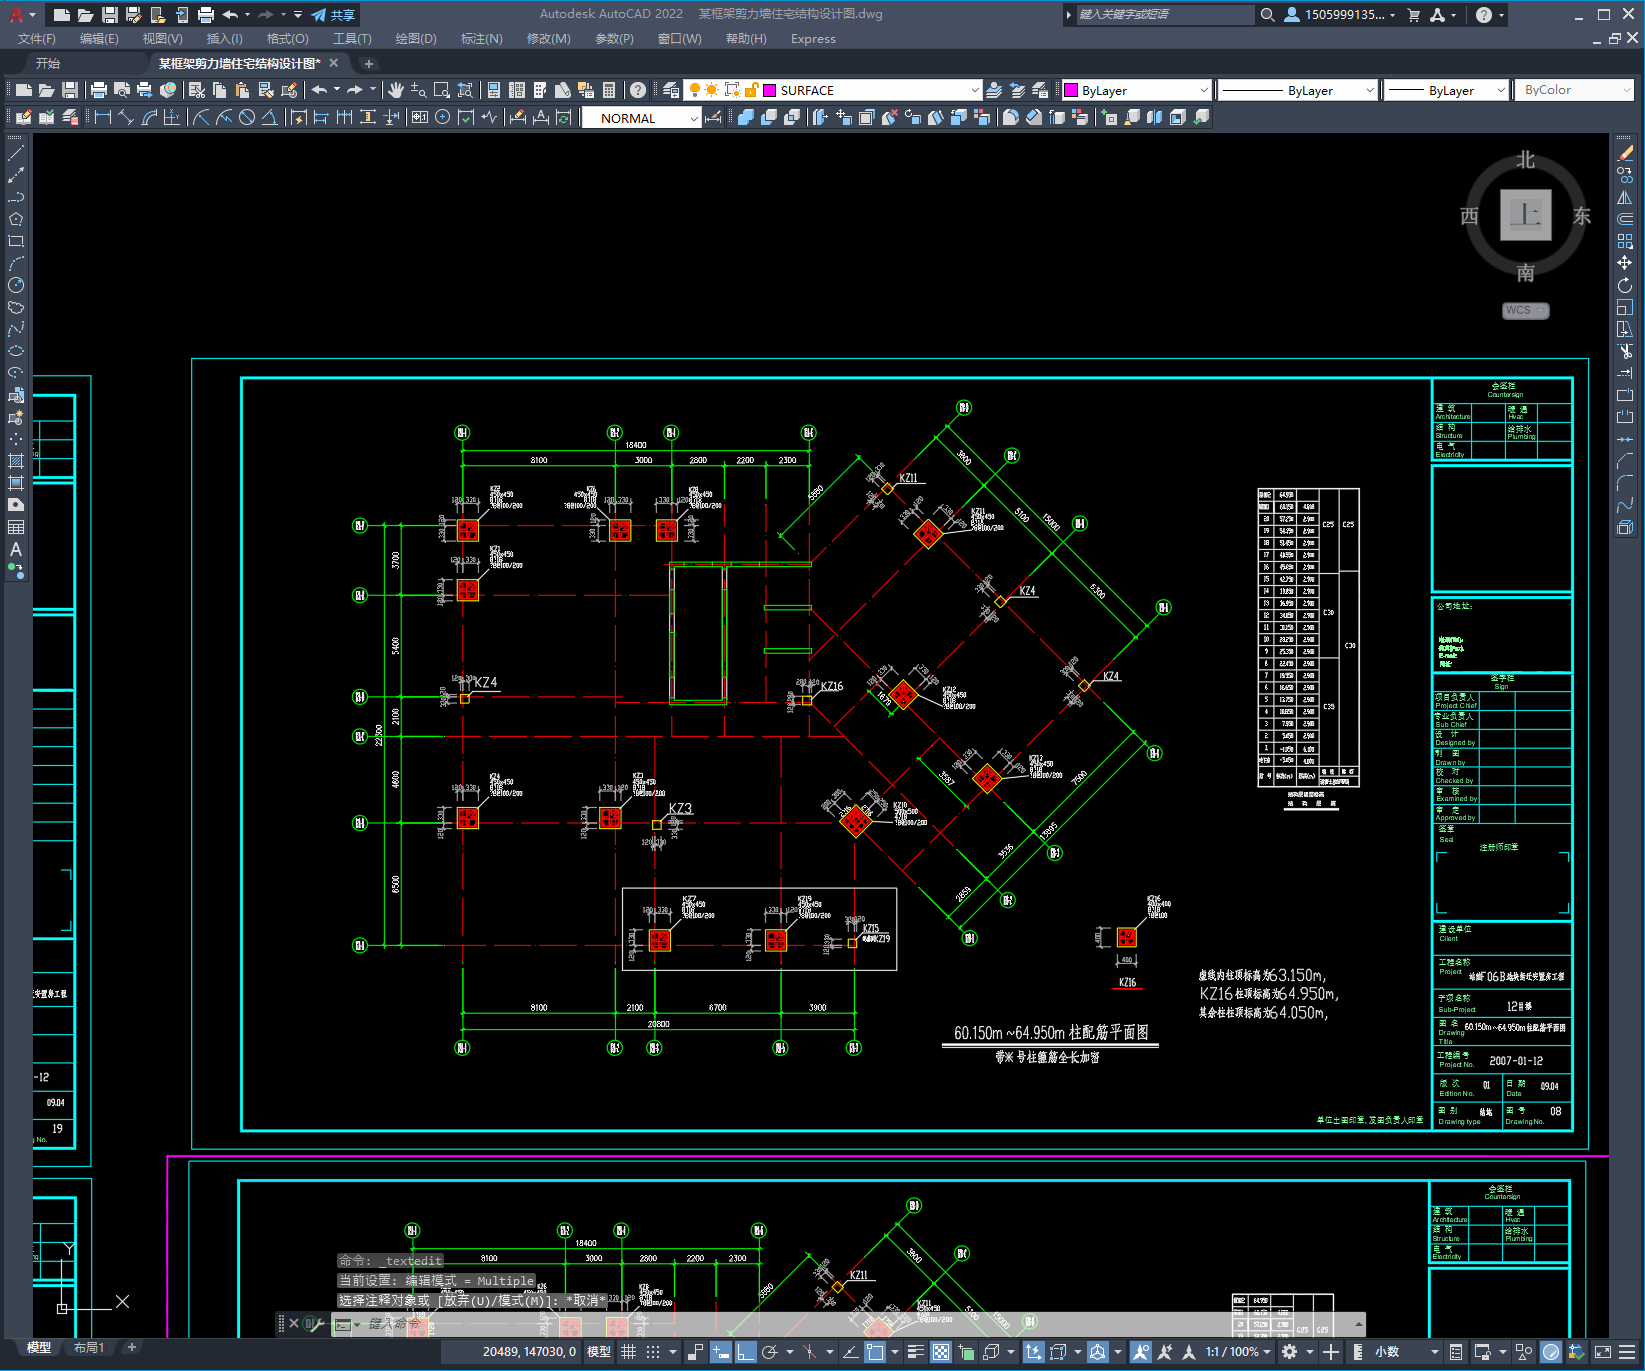Click the Mirror tool in modify toolbar
The height and width of the screenshot is (1371, 1645).
tap(1625, 197)
